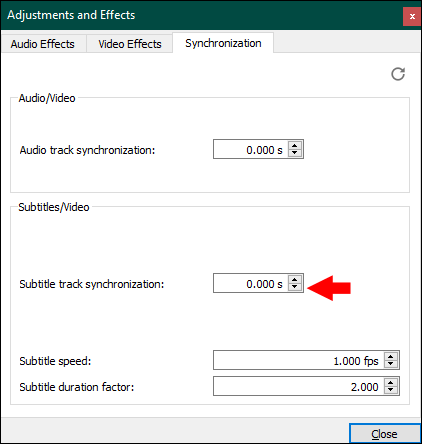This screenshot has width=422, height=444.
Task: Increase subtitle duration factor with up arrow
Action: point(391,382)
